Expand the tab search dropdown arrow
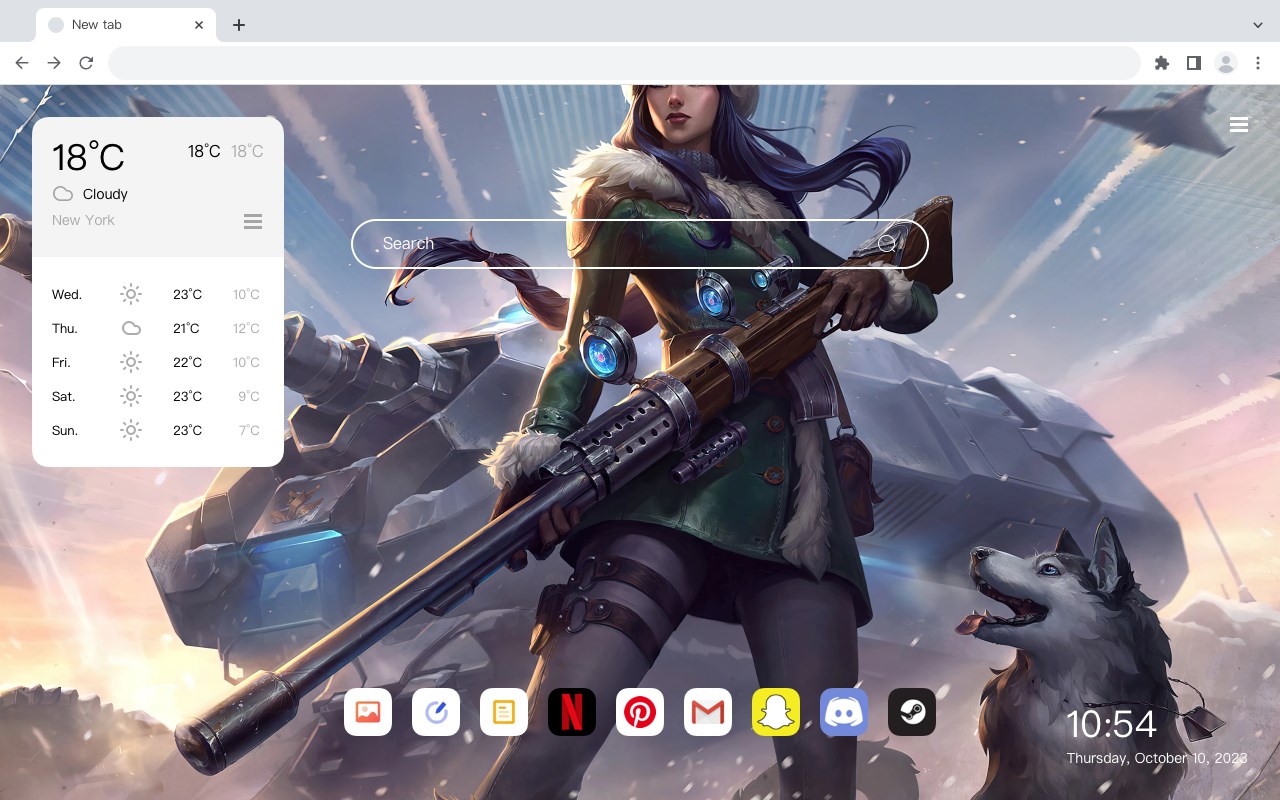The image size is (1280, 800). (1258, 25)
